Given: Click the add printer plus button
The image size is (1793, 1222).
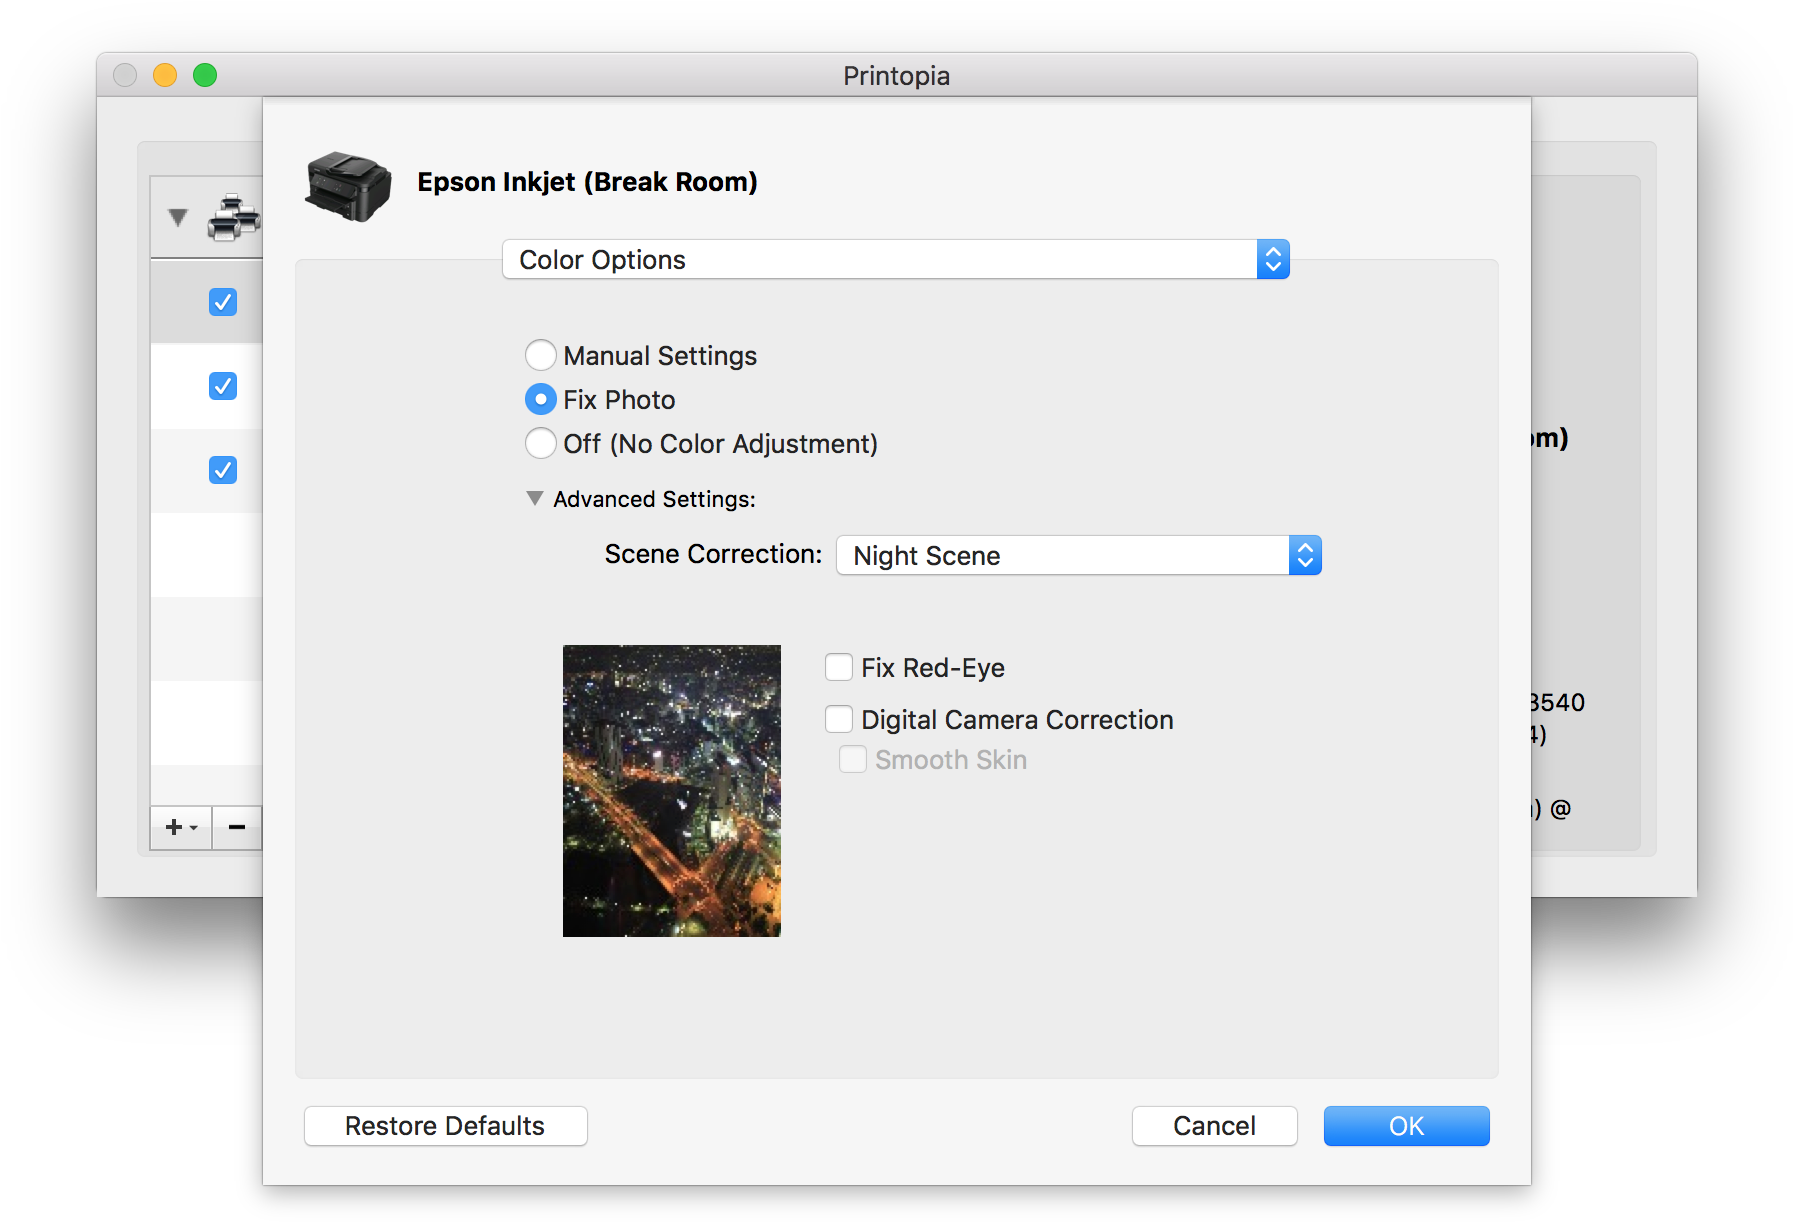Looking at the screenshot, I should (181, 827).
